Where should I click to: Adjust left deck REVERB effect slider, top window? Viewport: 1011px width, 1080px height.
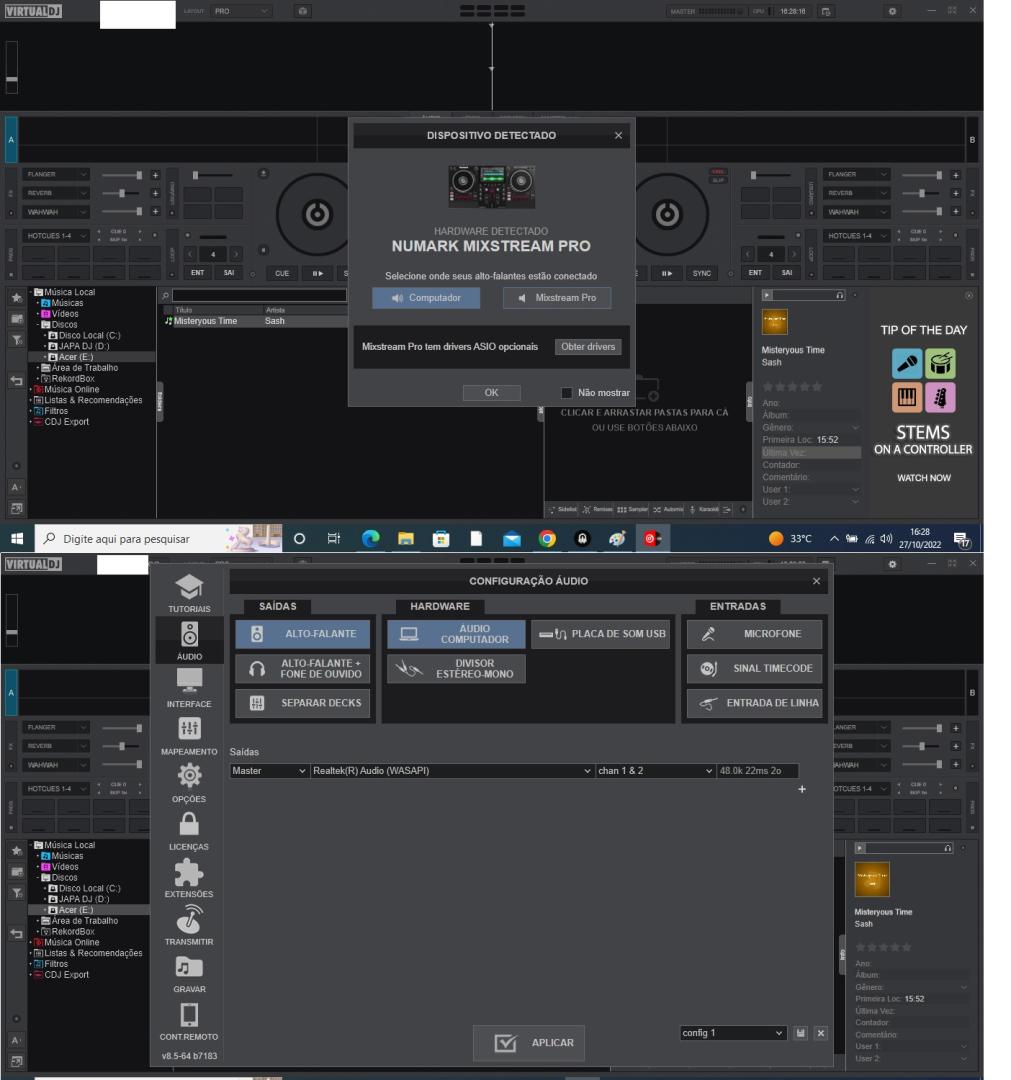(x=122, y=194)
